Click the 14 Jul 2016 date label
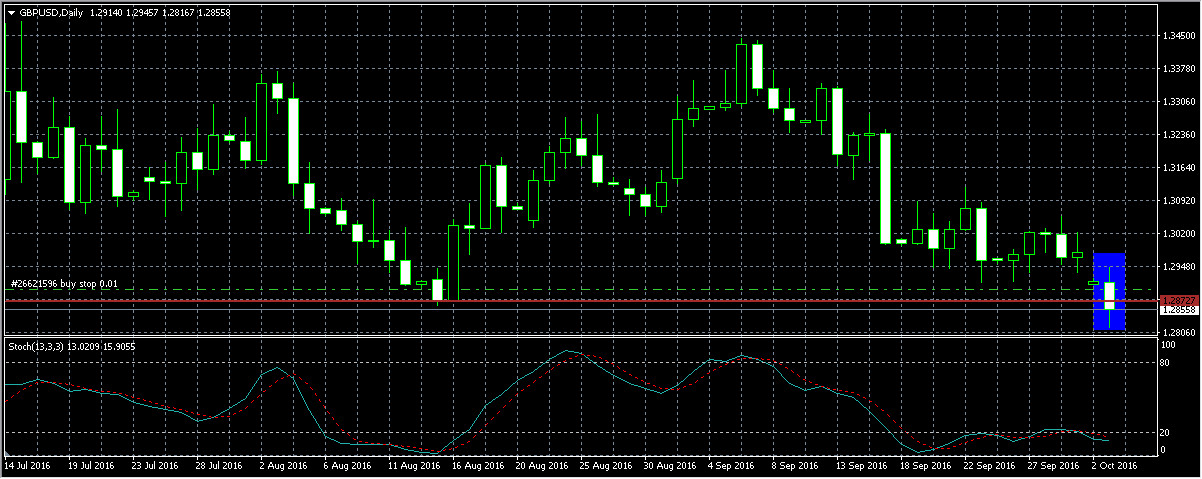 26,466
